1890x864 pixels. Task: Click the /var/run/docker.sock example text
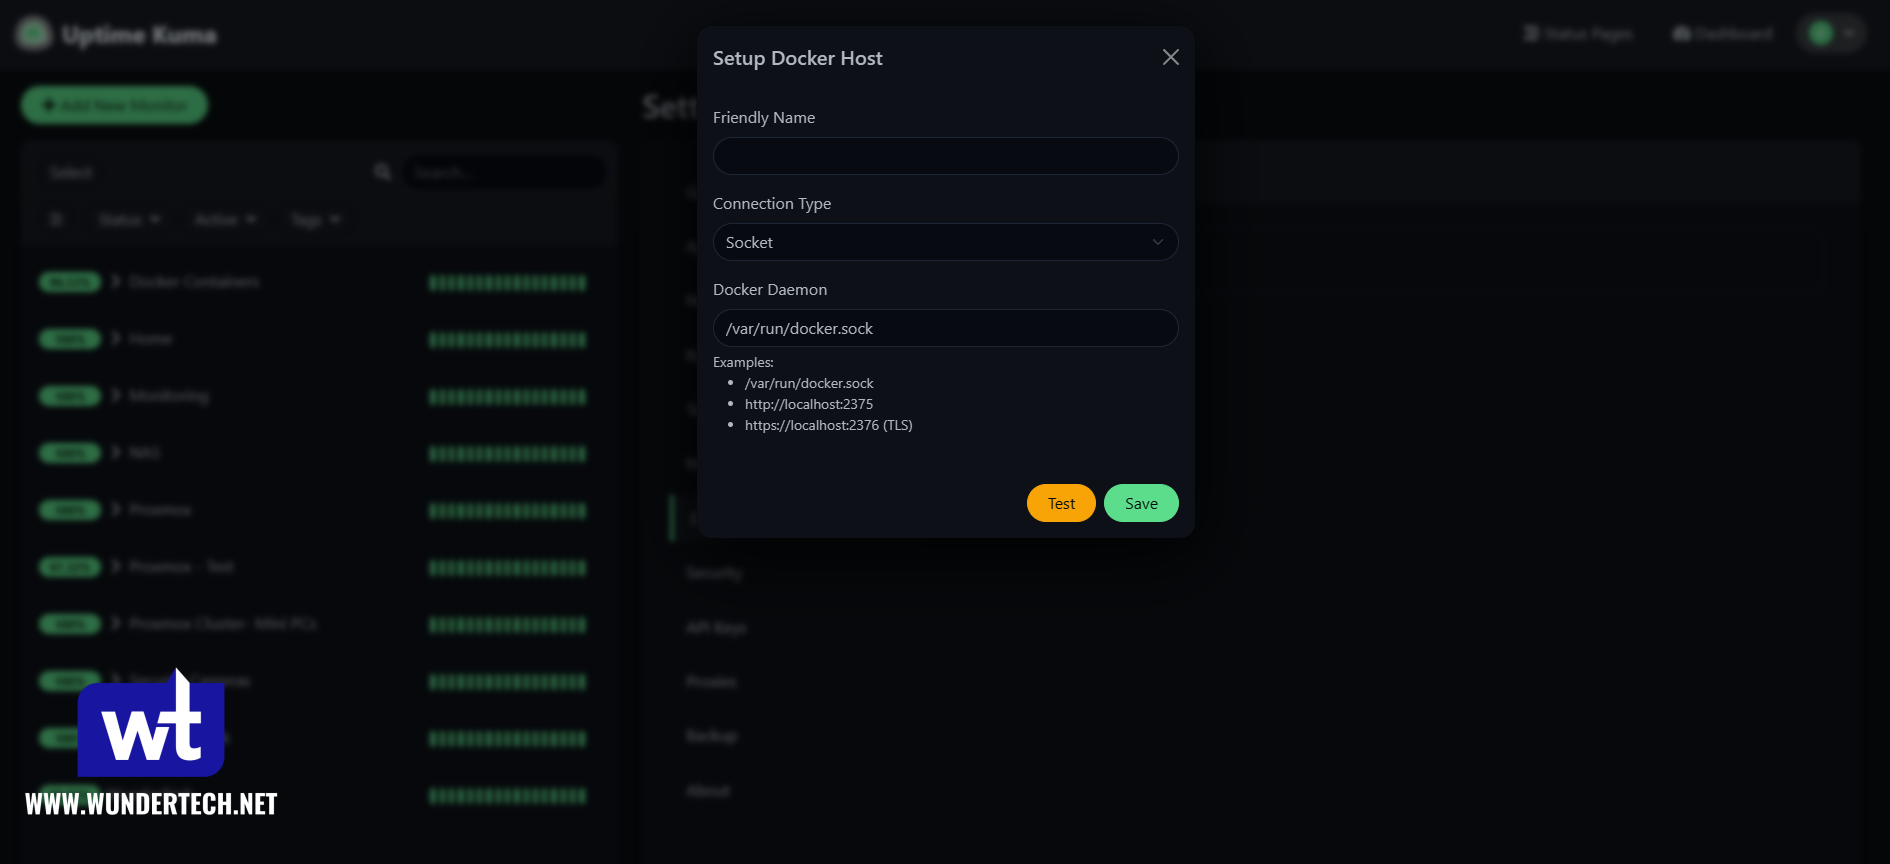[809, 383]
